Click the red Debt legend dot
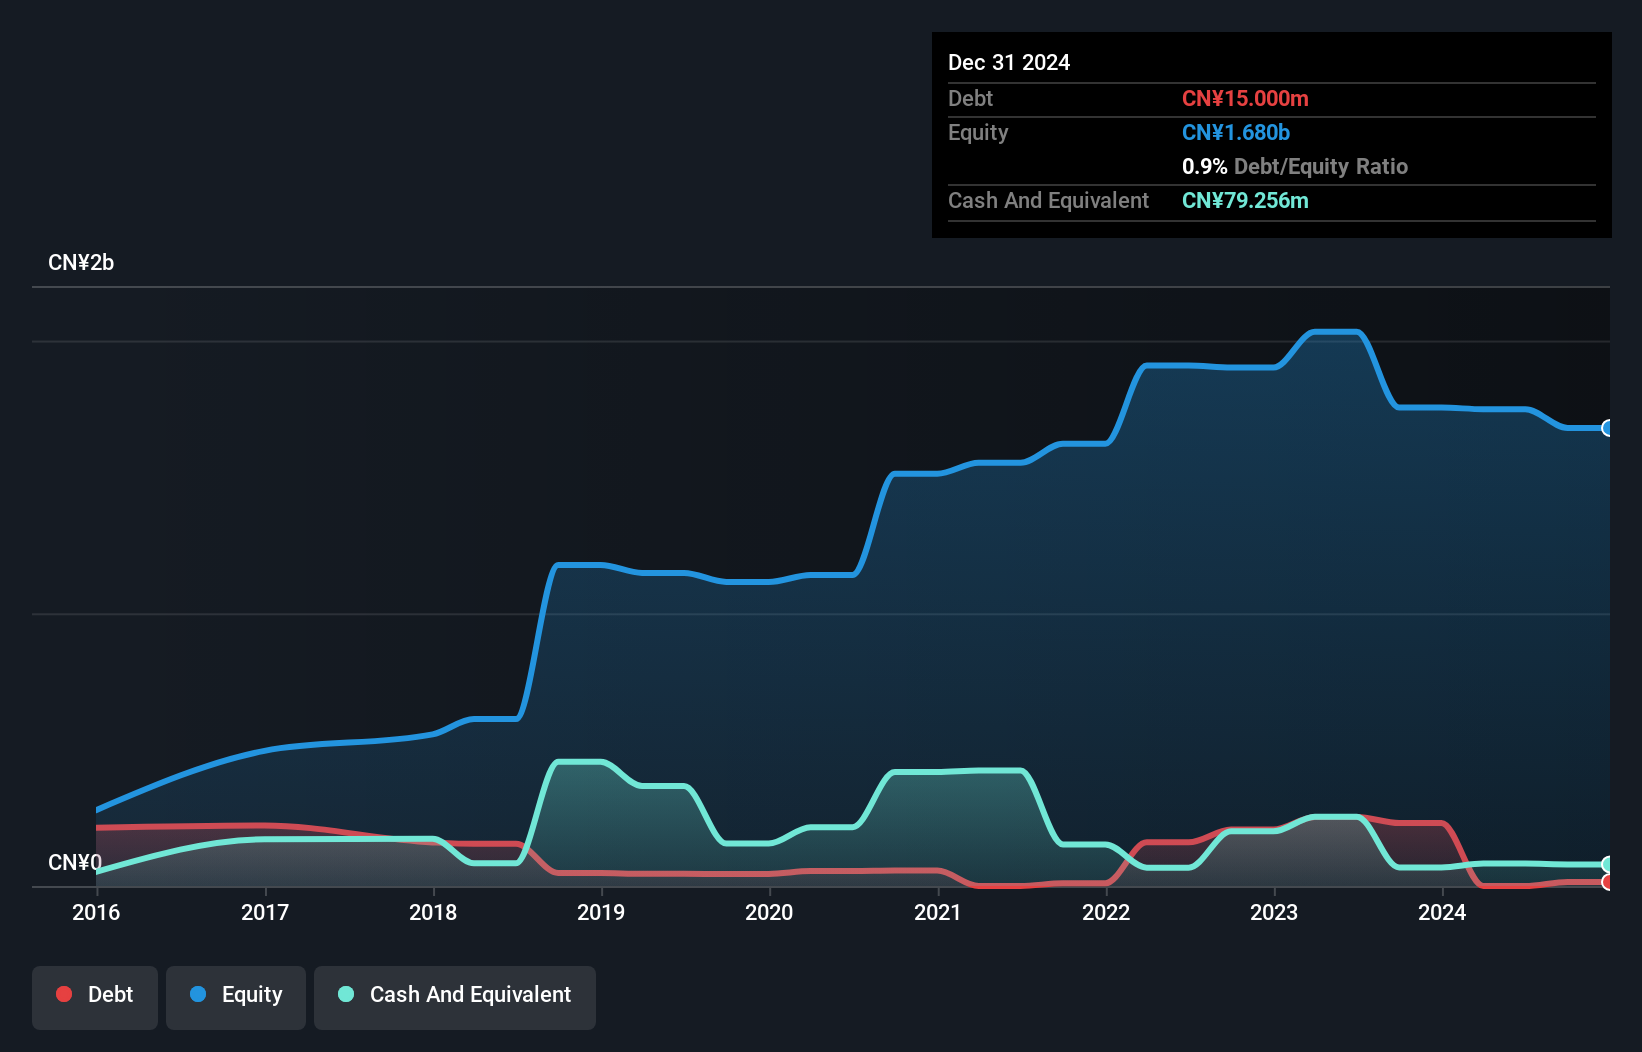 point(64,994)
